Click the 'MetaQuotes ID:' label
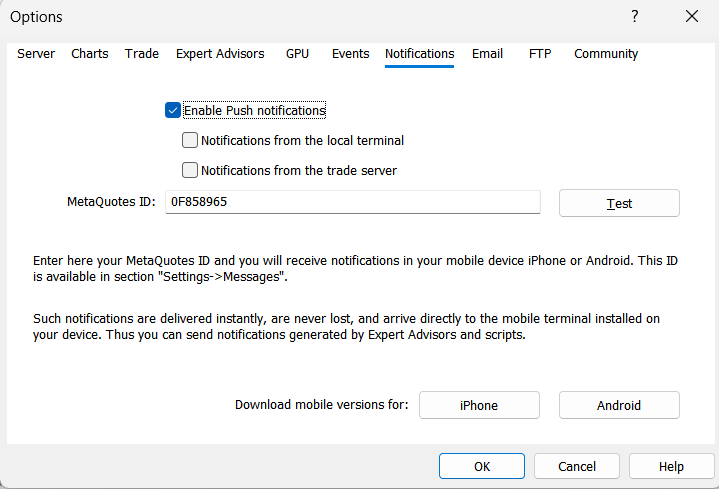The height and width of the screenshot is (489, 719). pos(111,202)
